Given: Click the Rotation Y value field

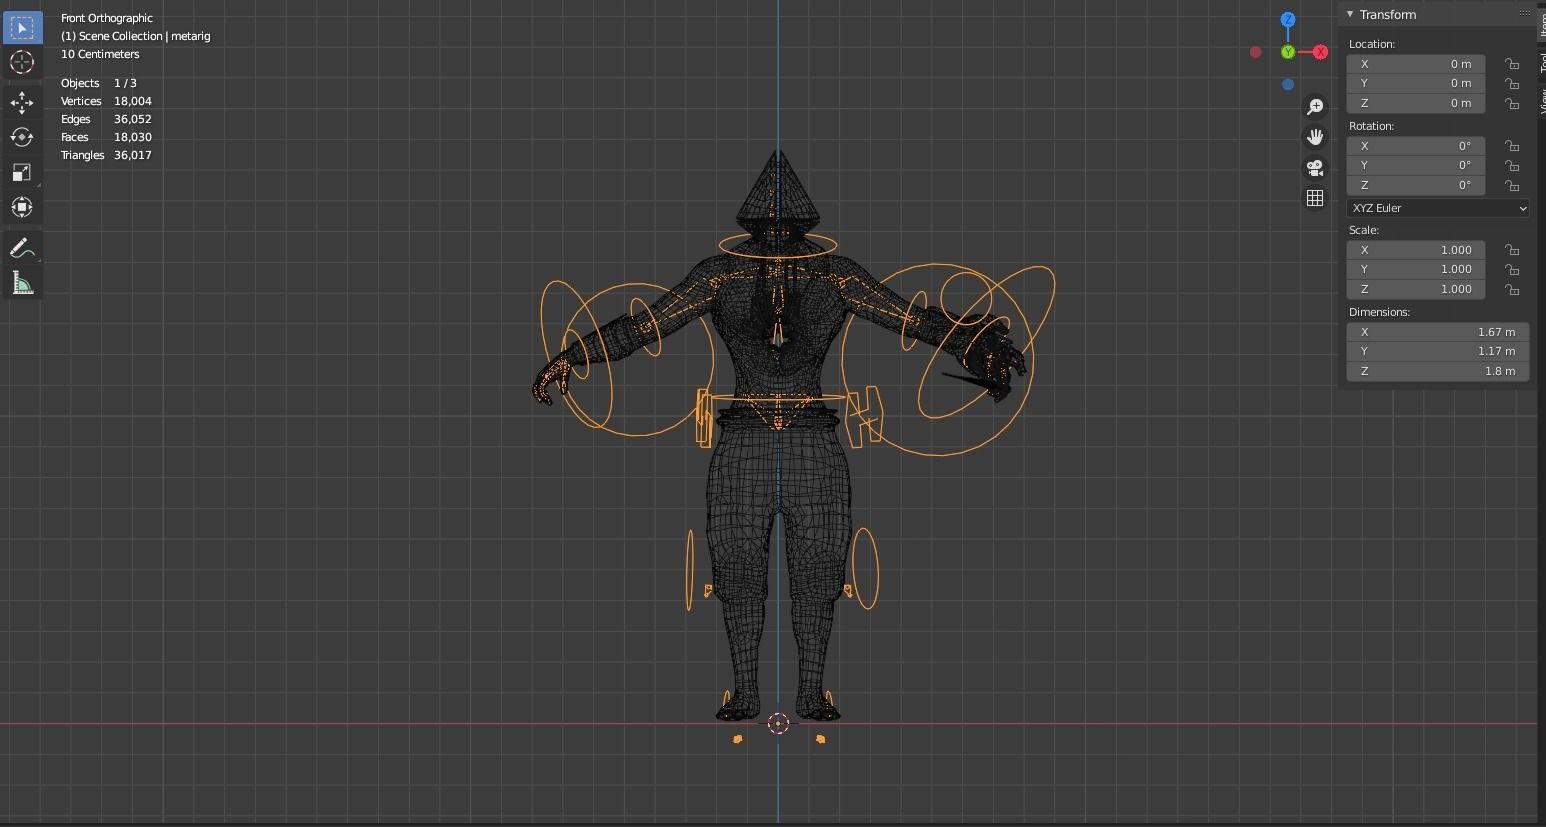Looking at the screenshot, I should coord(1415,165).
